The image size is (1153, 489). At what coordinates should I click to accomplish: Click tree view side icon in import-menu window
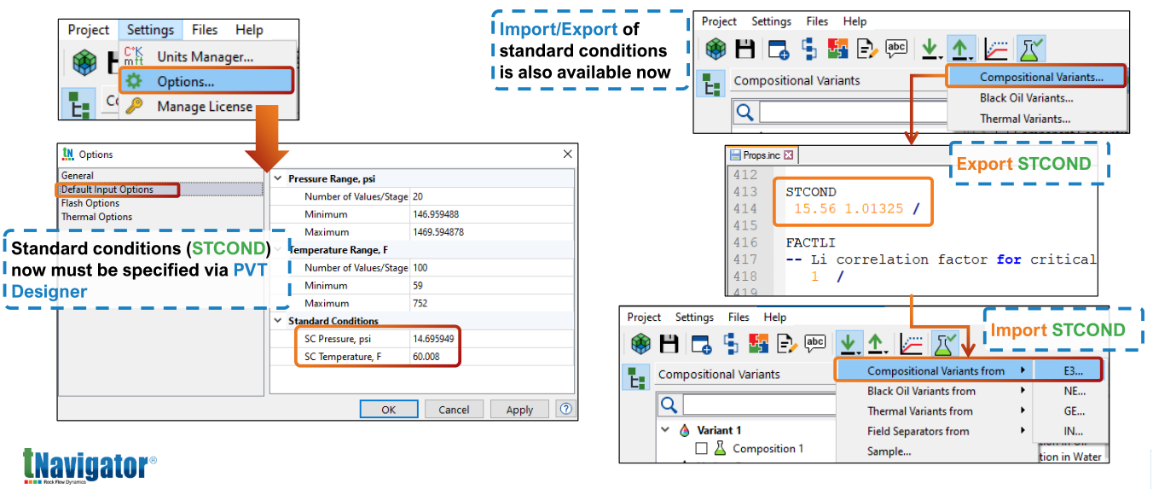coord(635,376)
